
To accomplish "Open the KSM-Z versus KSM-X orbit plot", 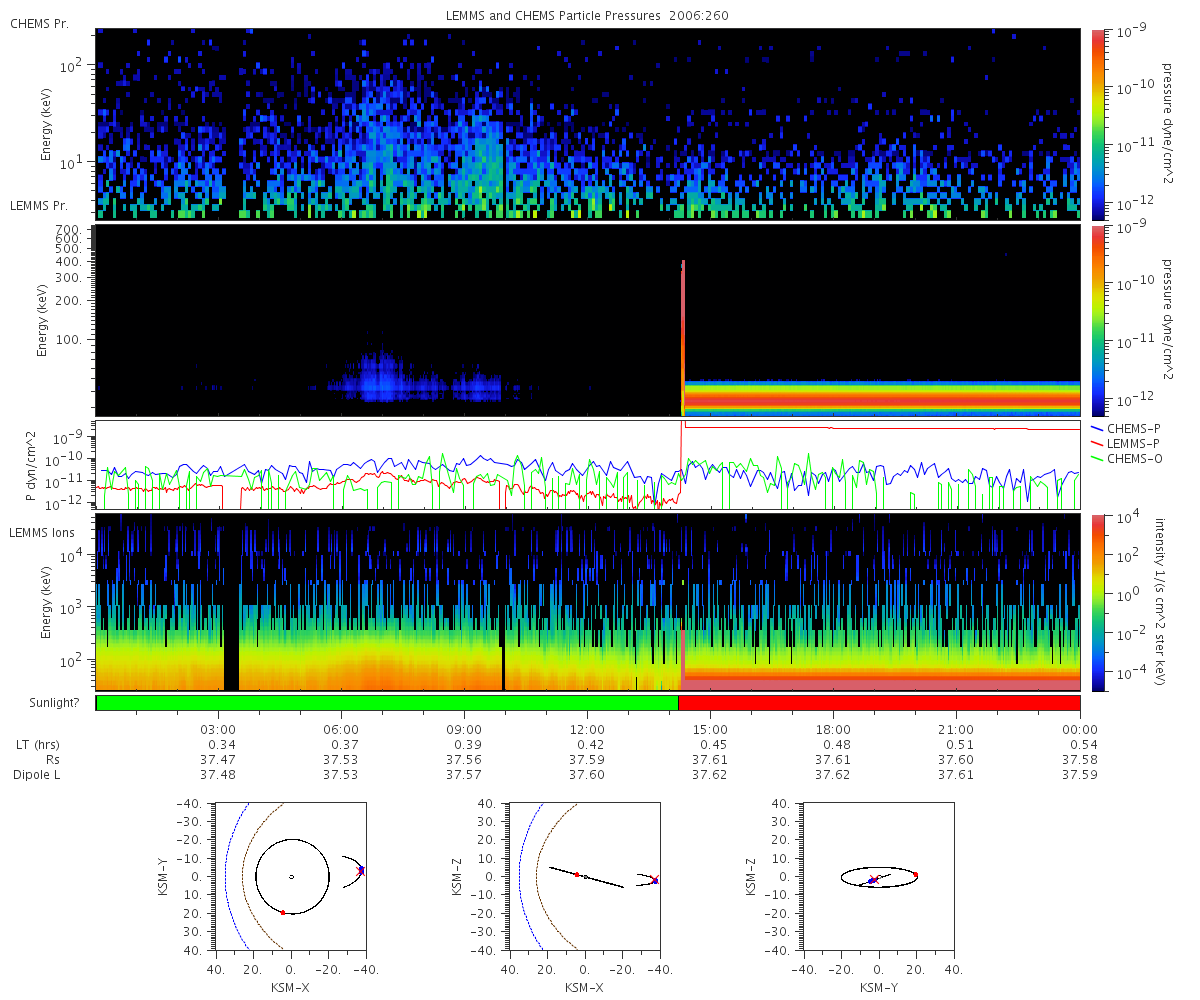I will pyautogui.click(x=586, y=876).
